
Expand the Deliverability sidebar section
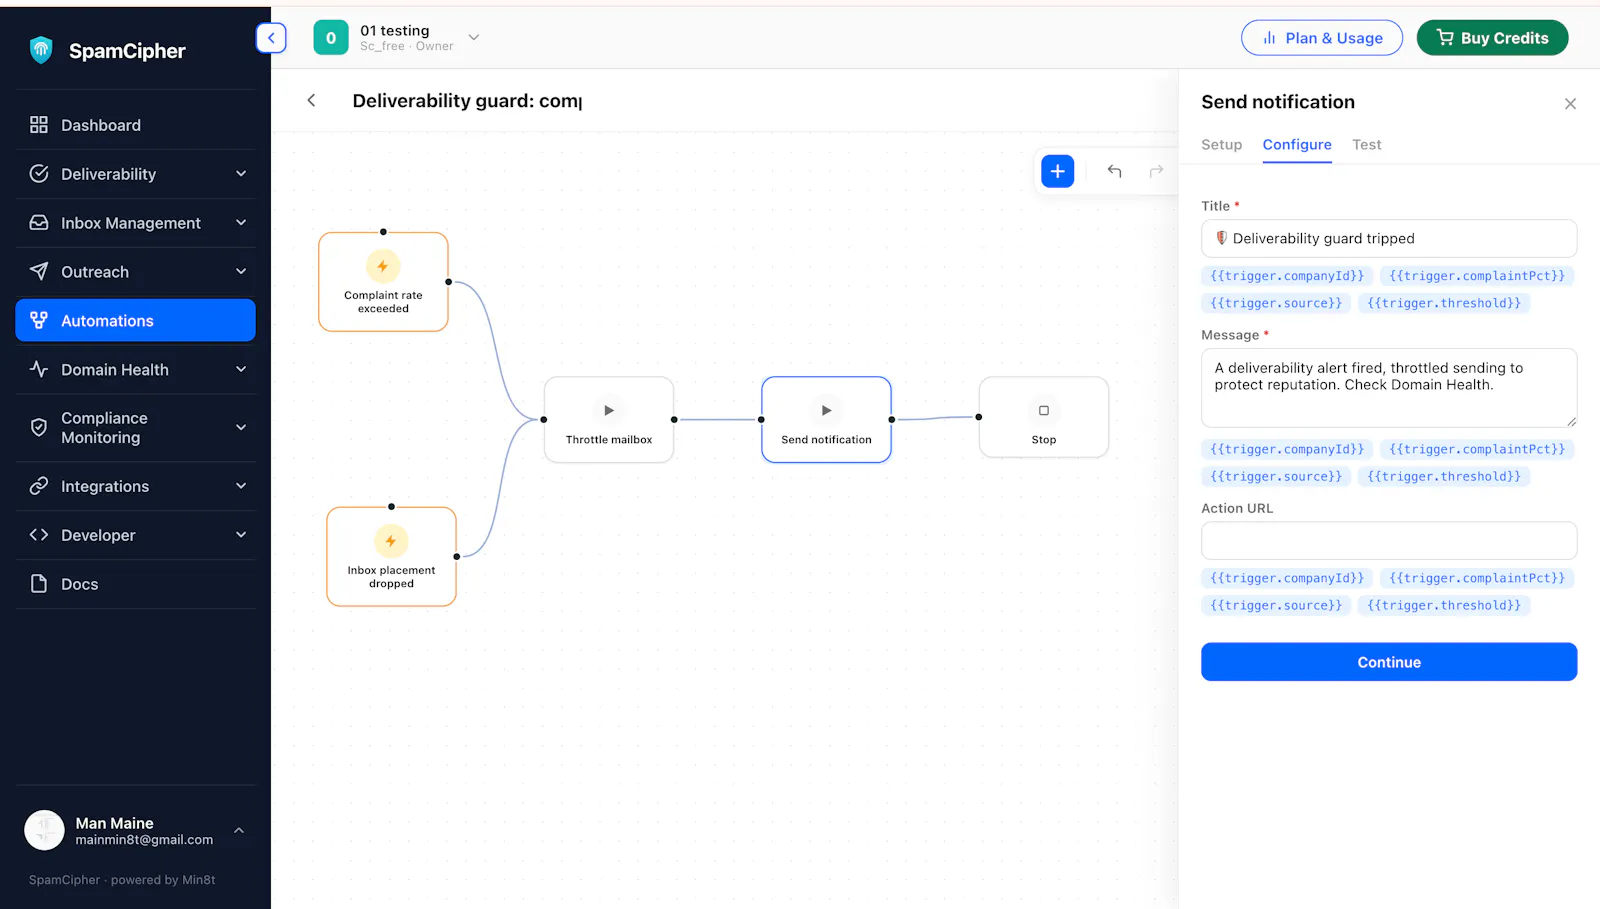click(136, 174)
